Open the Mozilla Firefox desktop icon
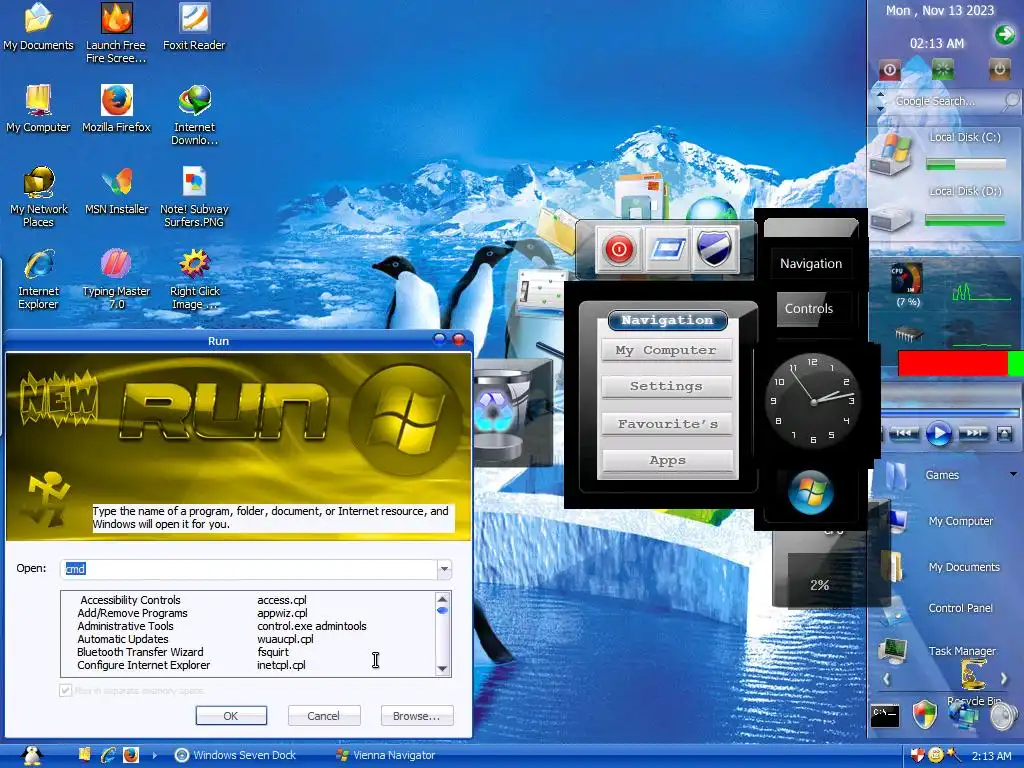The height and width of the screenshot is (768, 1024). [116, 109]
